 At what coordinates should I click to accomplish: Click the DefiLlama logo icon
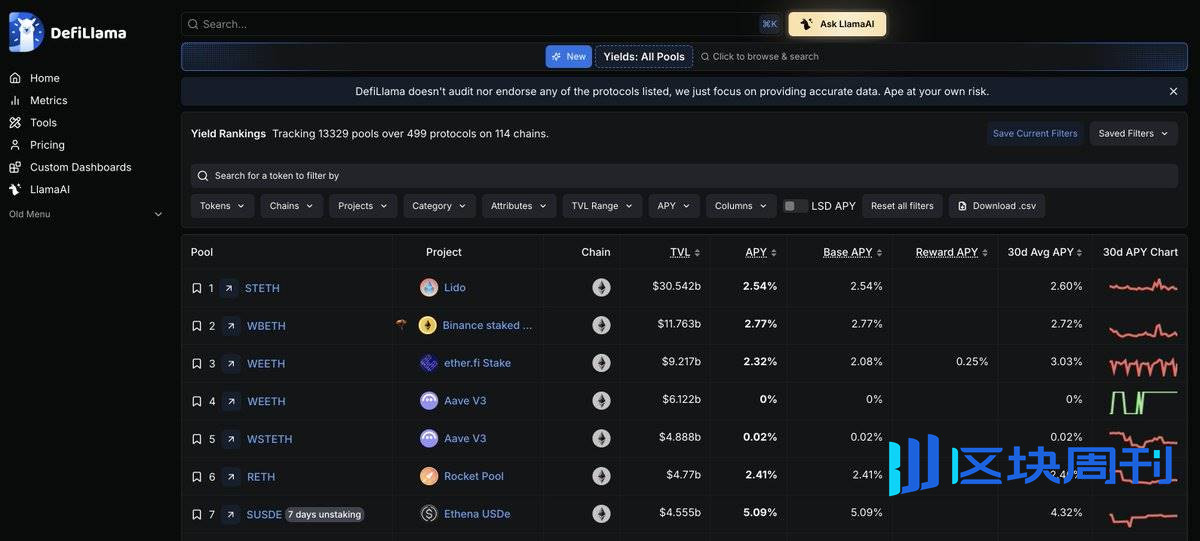tap(25, 32)
